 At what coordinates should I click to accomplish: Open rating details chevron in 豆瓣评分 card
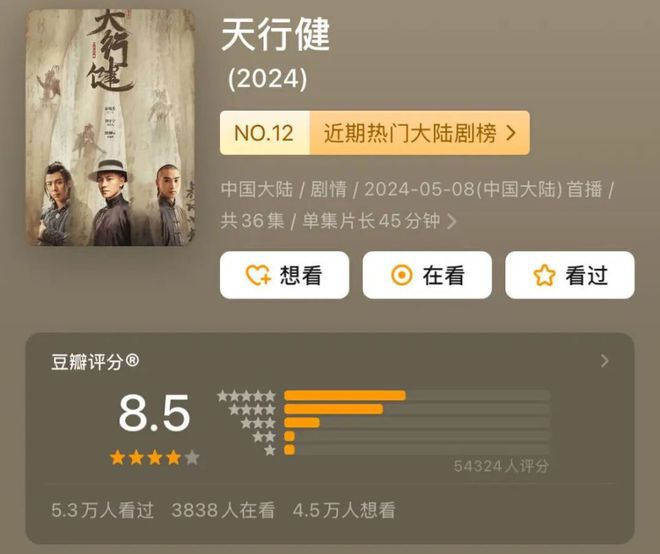[x=605, y=361]
